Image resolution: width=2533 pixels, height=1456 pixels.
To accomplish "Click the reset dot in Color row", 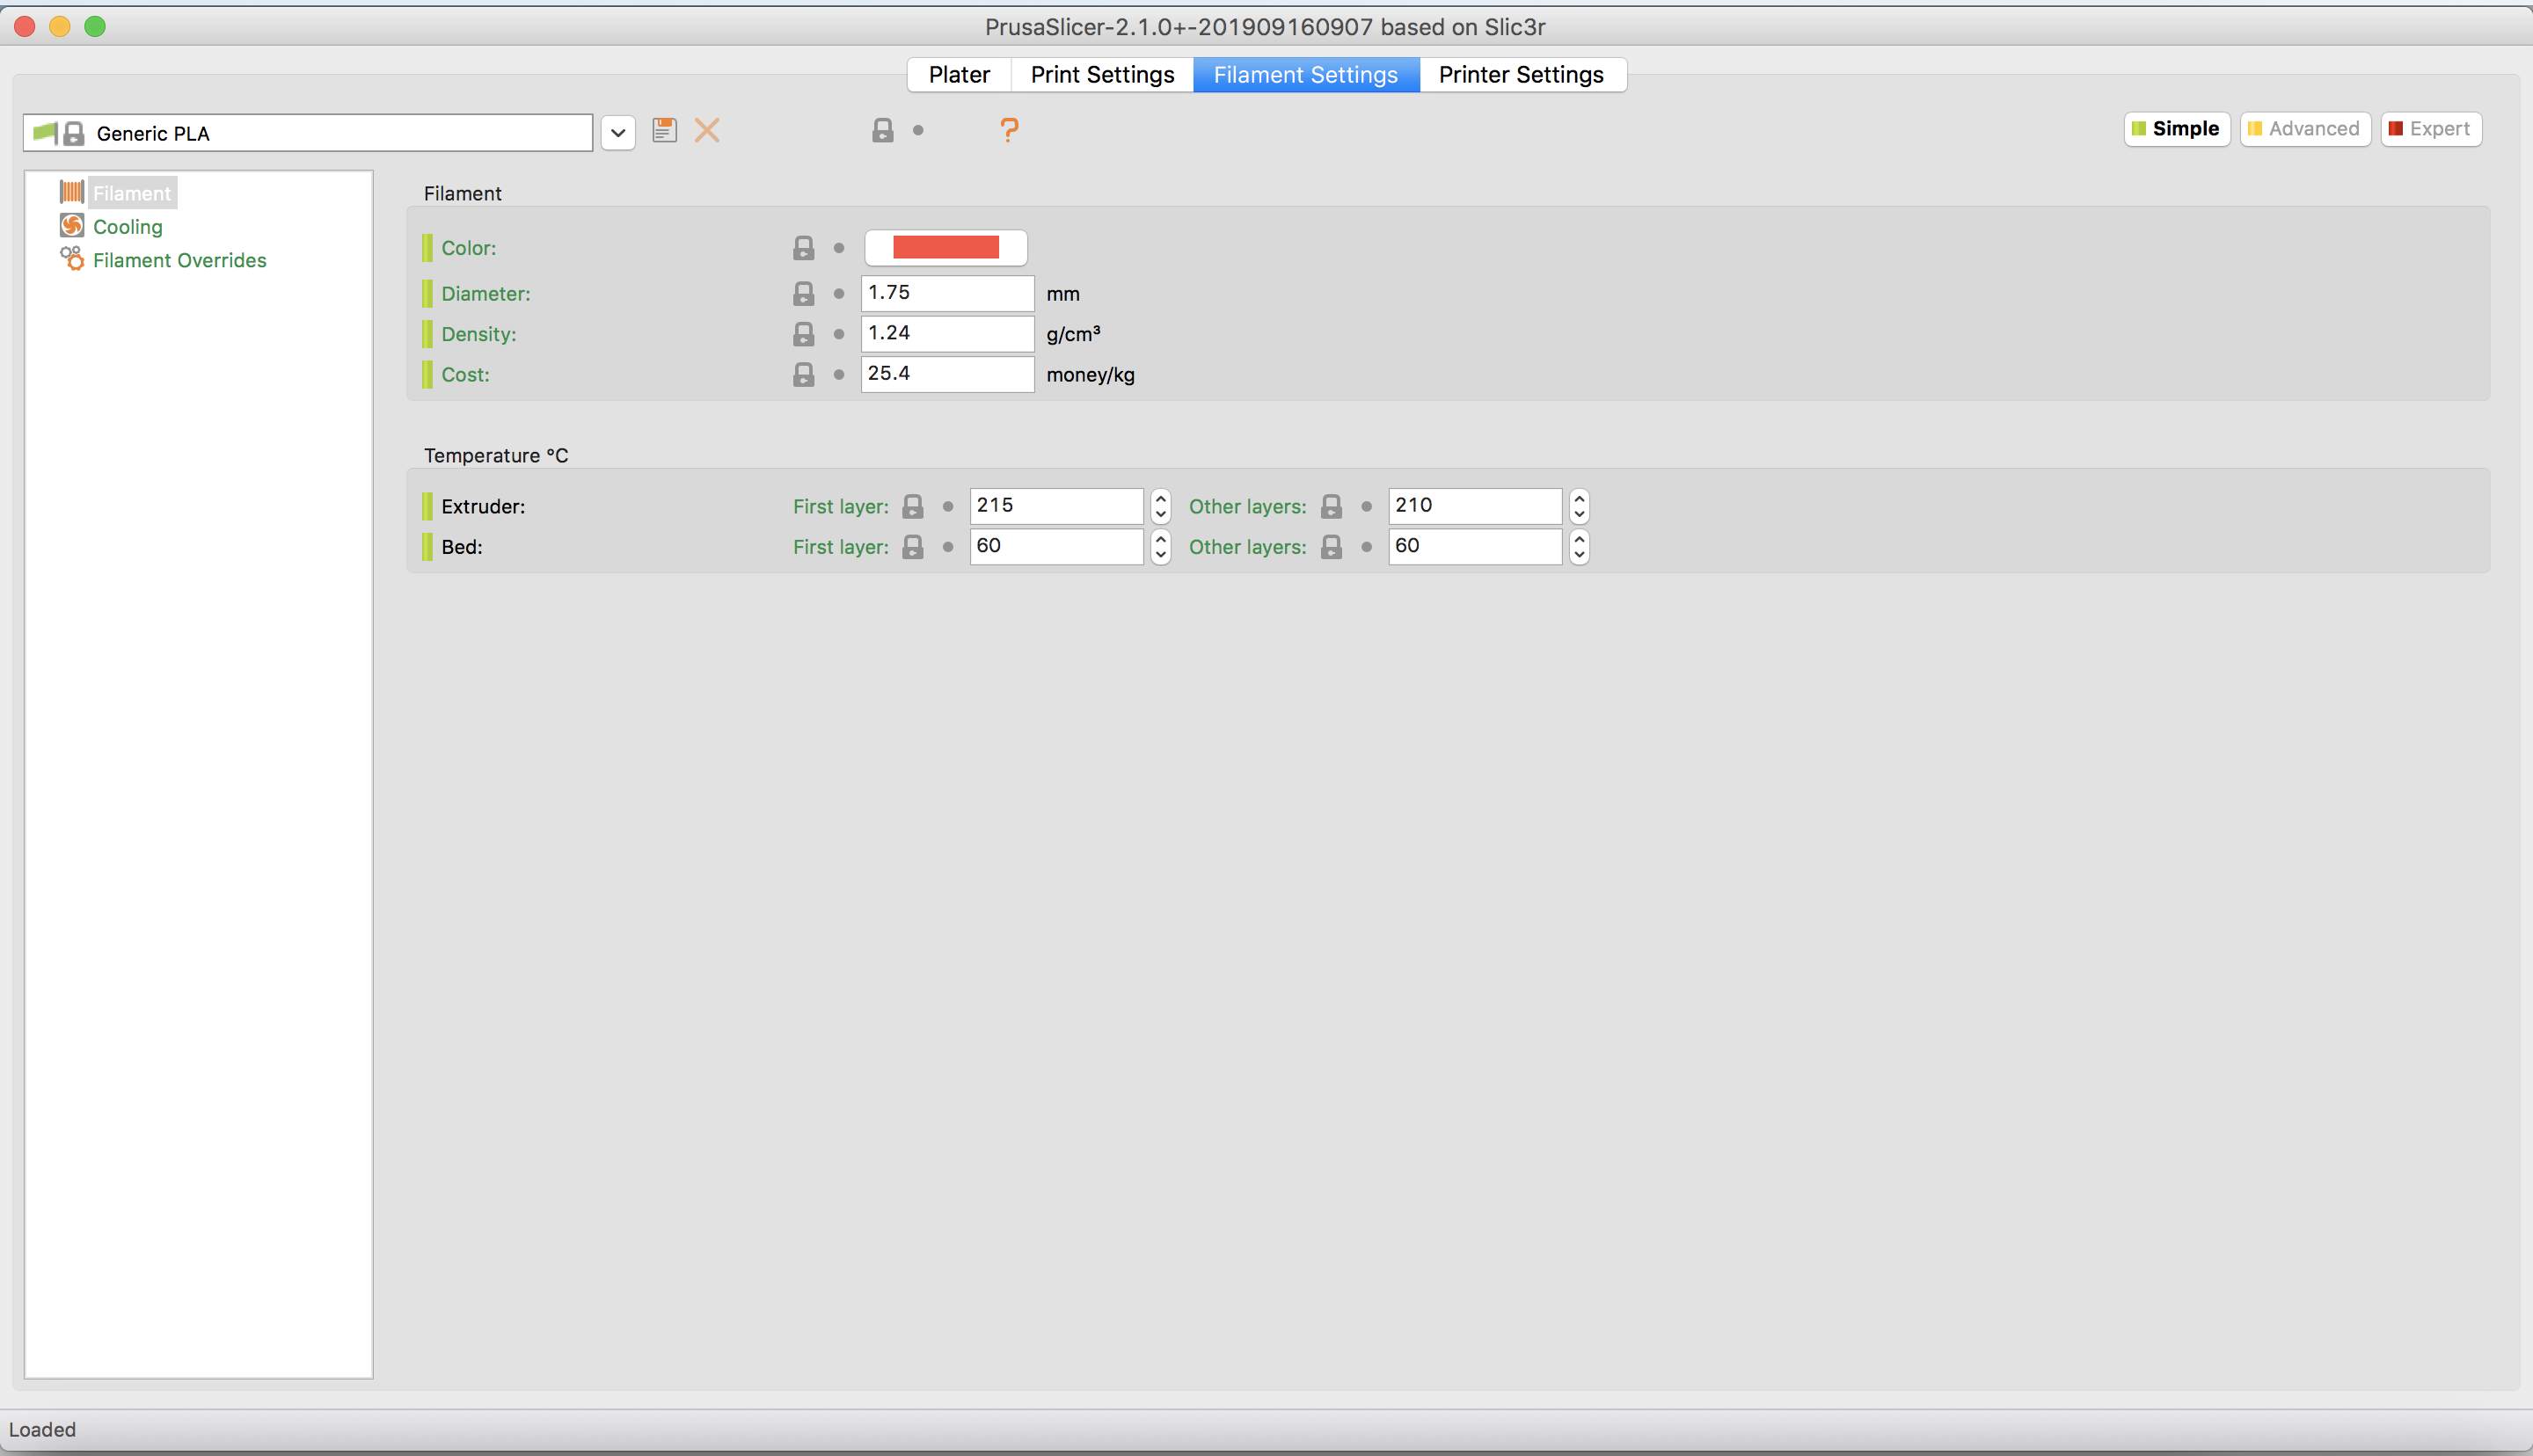I will pos(839,248).
